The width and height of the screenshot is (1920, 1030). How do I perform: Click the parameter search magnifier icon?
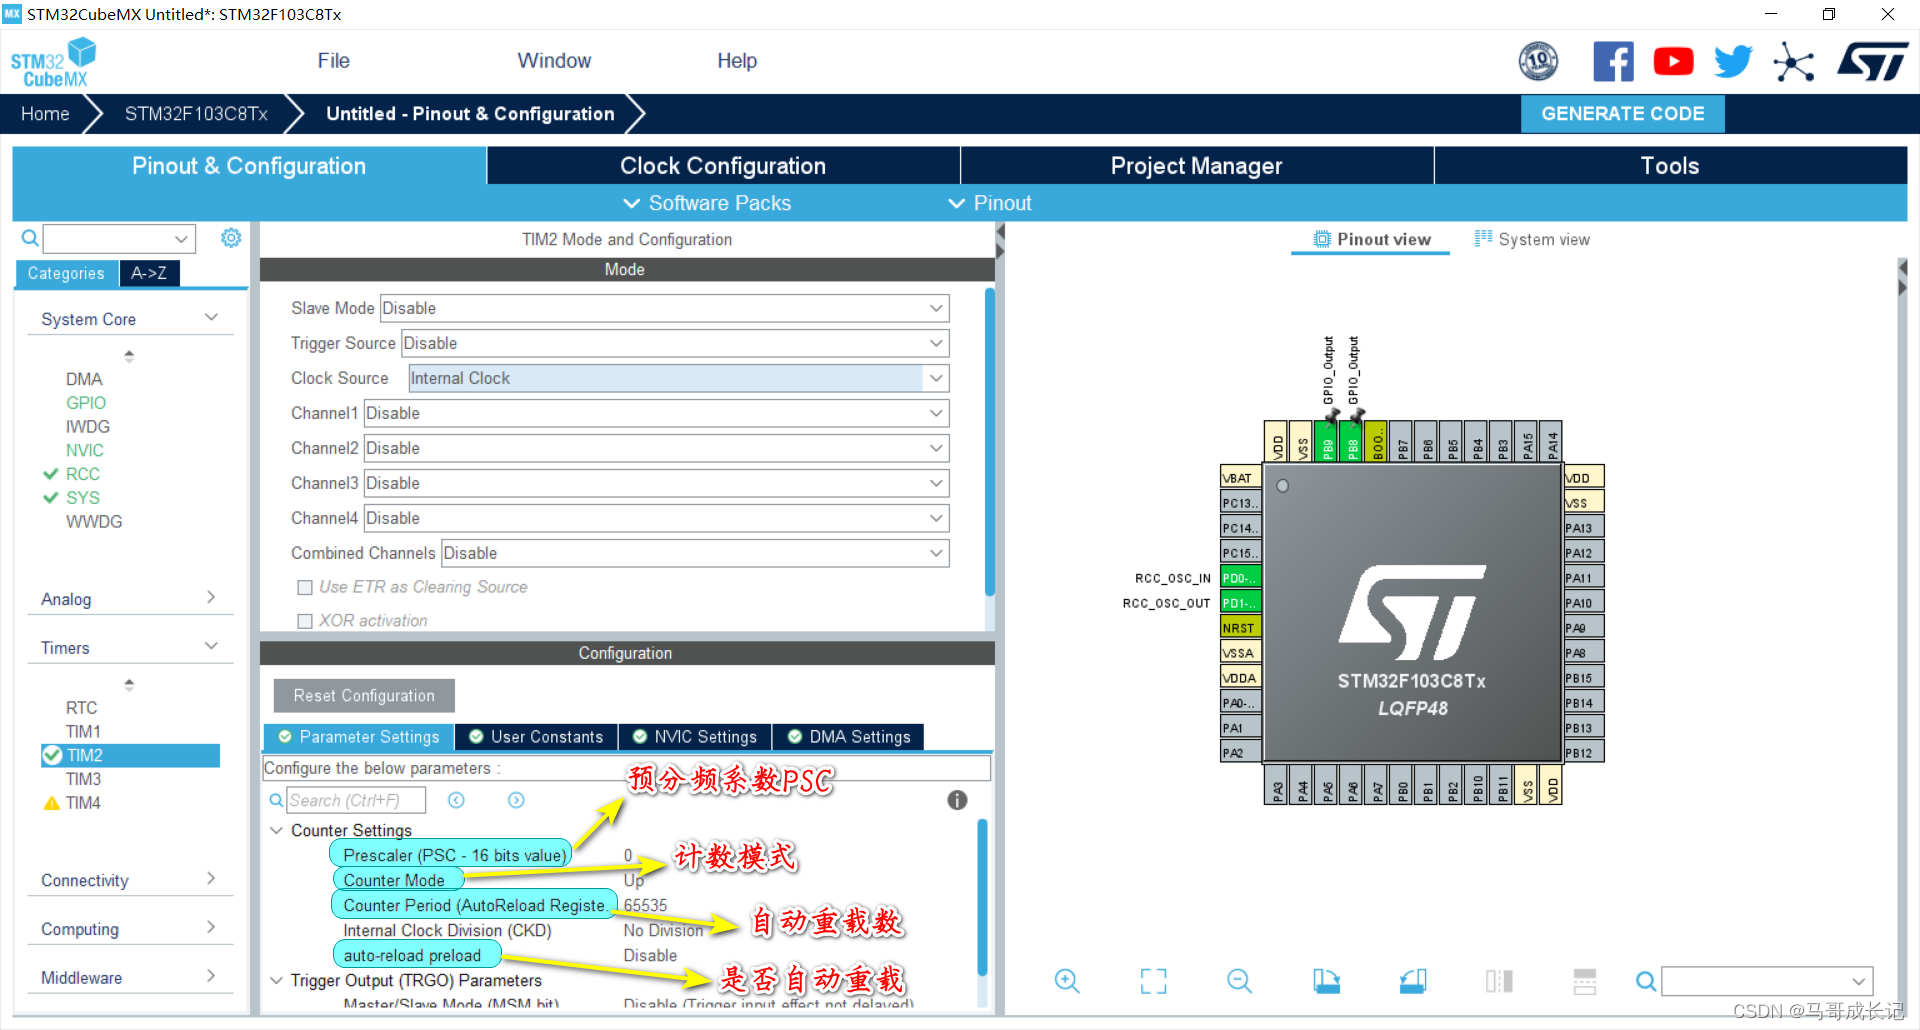276,800
